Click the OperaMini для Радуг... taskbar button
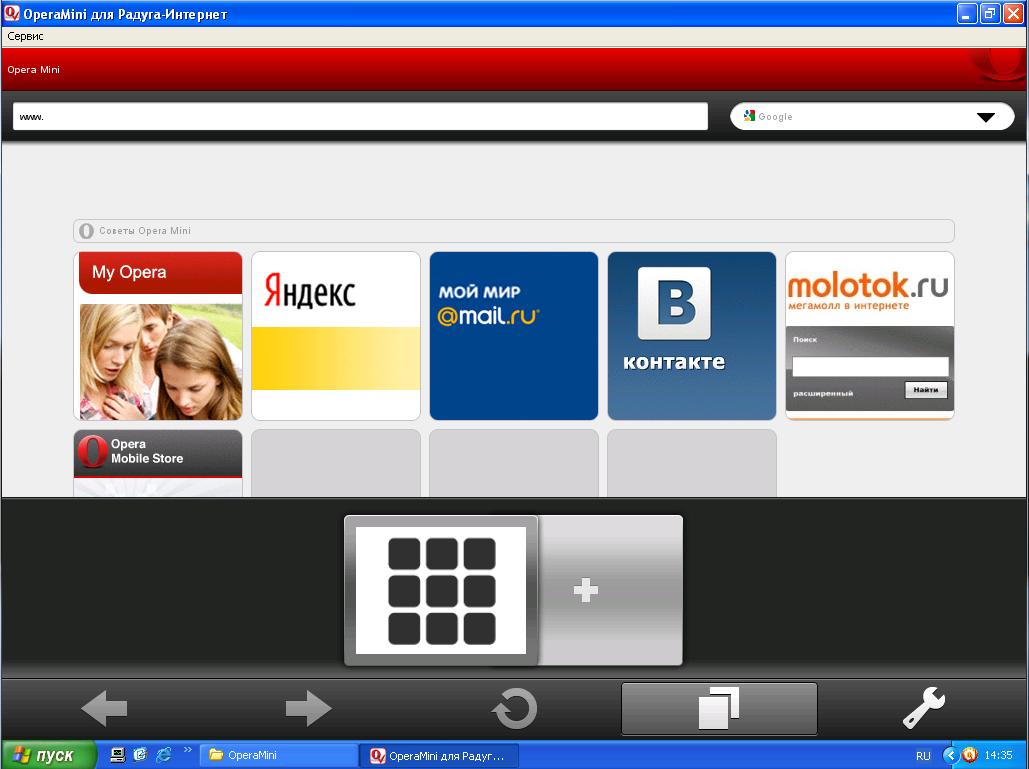Screen dimensions: 1029x769 [x=440, y=755]
